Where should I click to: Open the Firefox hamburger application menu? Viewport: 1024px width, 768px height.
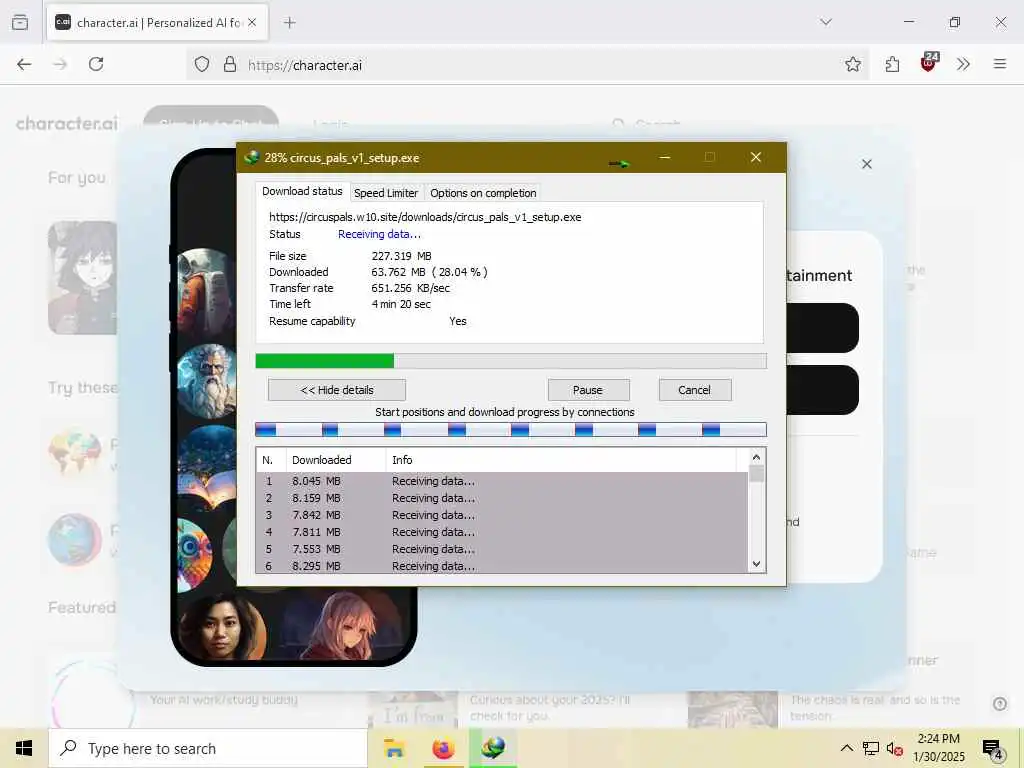[1000, 64]
